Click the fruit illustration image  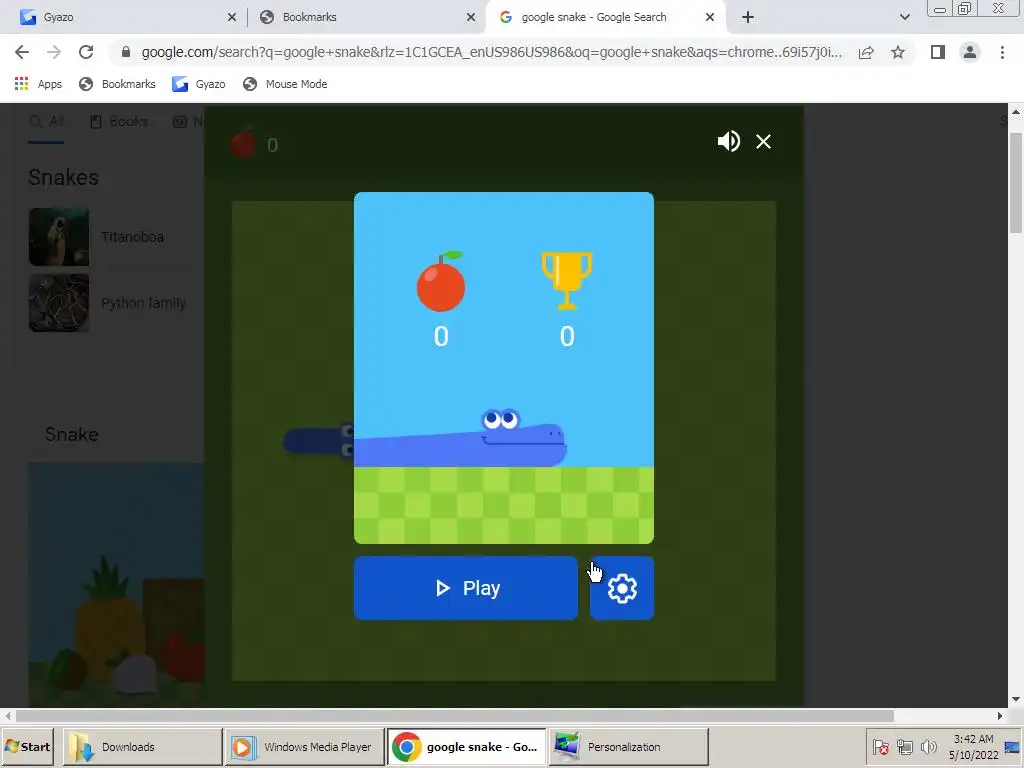coord(116,584)
